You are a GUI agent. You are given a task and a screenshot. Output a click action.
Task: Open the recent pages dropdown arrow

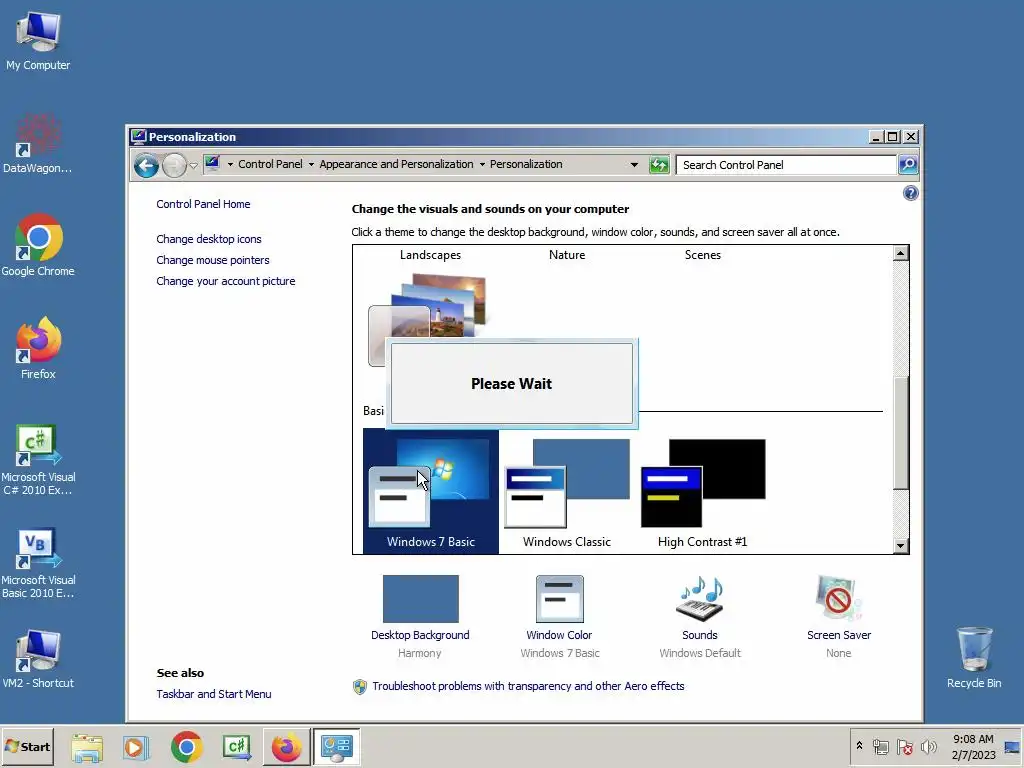(193, 165)
